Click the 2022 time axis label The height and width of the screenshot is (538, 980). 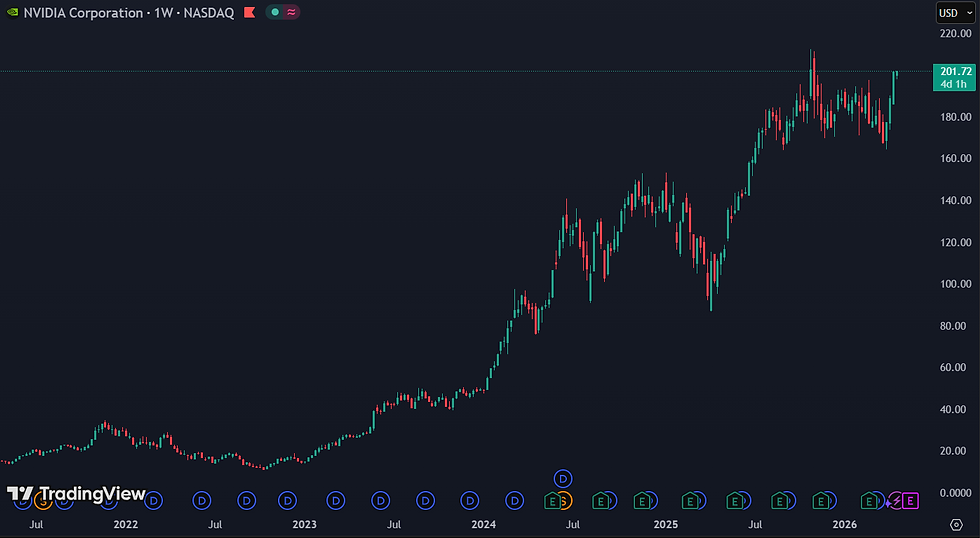(x=126, y=524)
